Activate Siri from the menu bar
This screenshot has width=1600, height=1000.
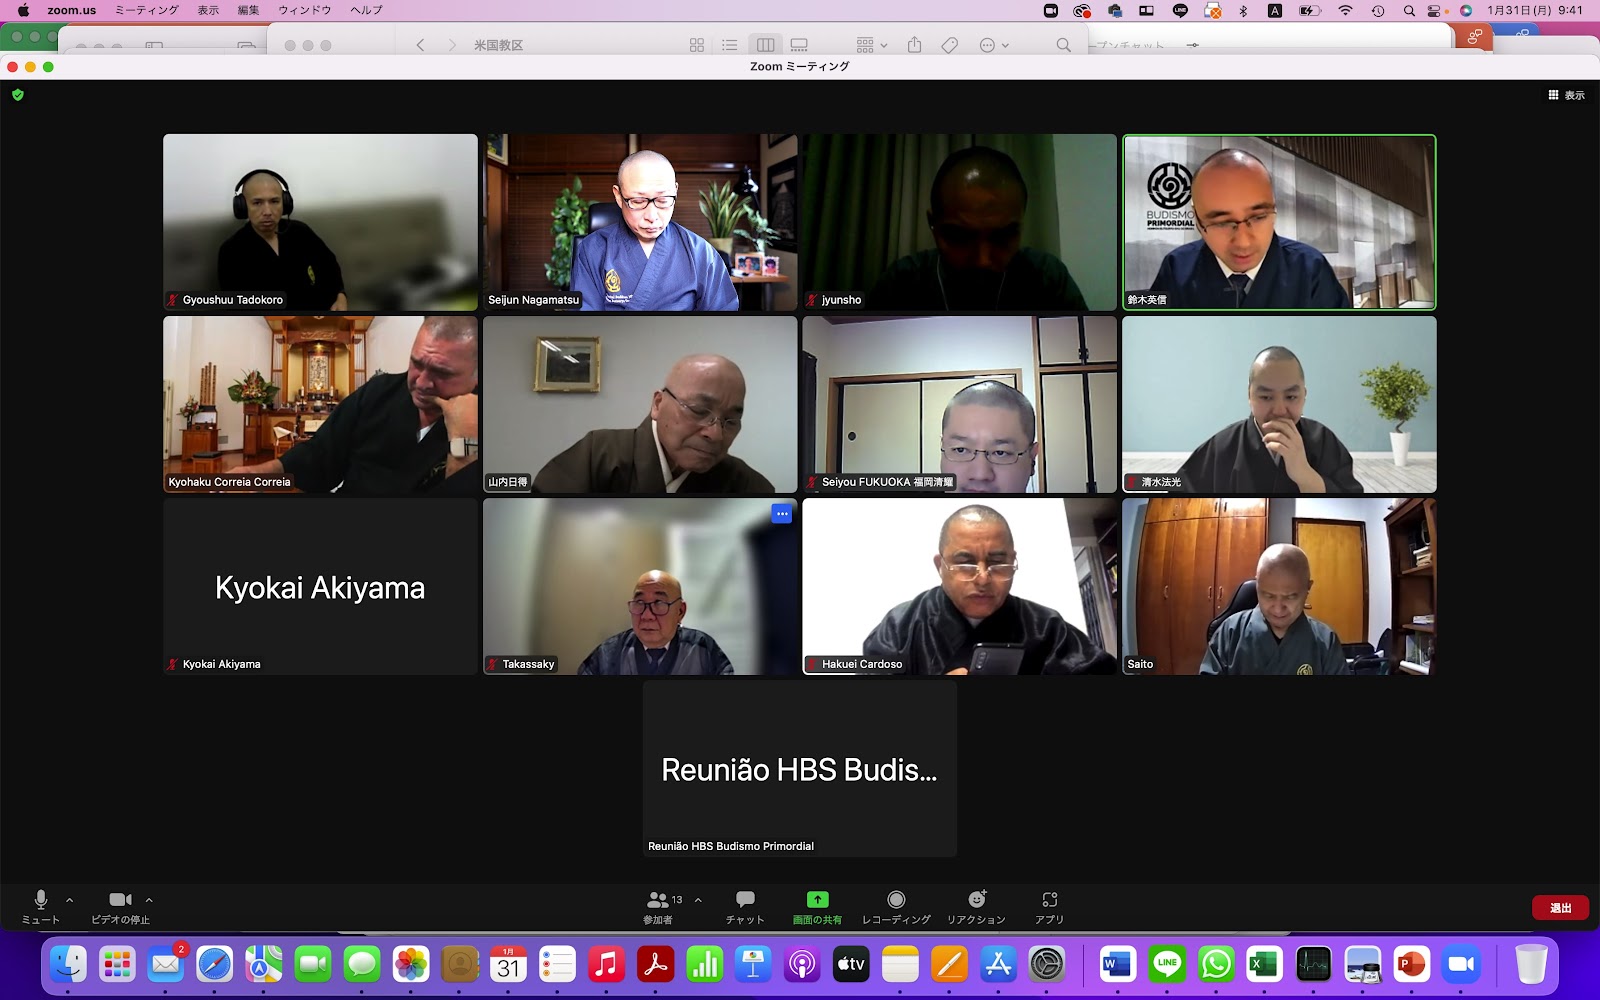click(1466, 11)
